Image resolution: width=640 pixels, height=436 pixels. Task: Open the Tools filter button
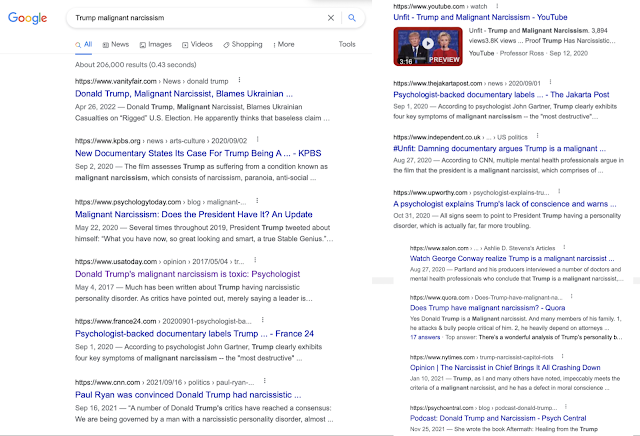(347, 44)
